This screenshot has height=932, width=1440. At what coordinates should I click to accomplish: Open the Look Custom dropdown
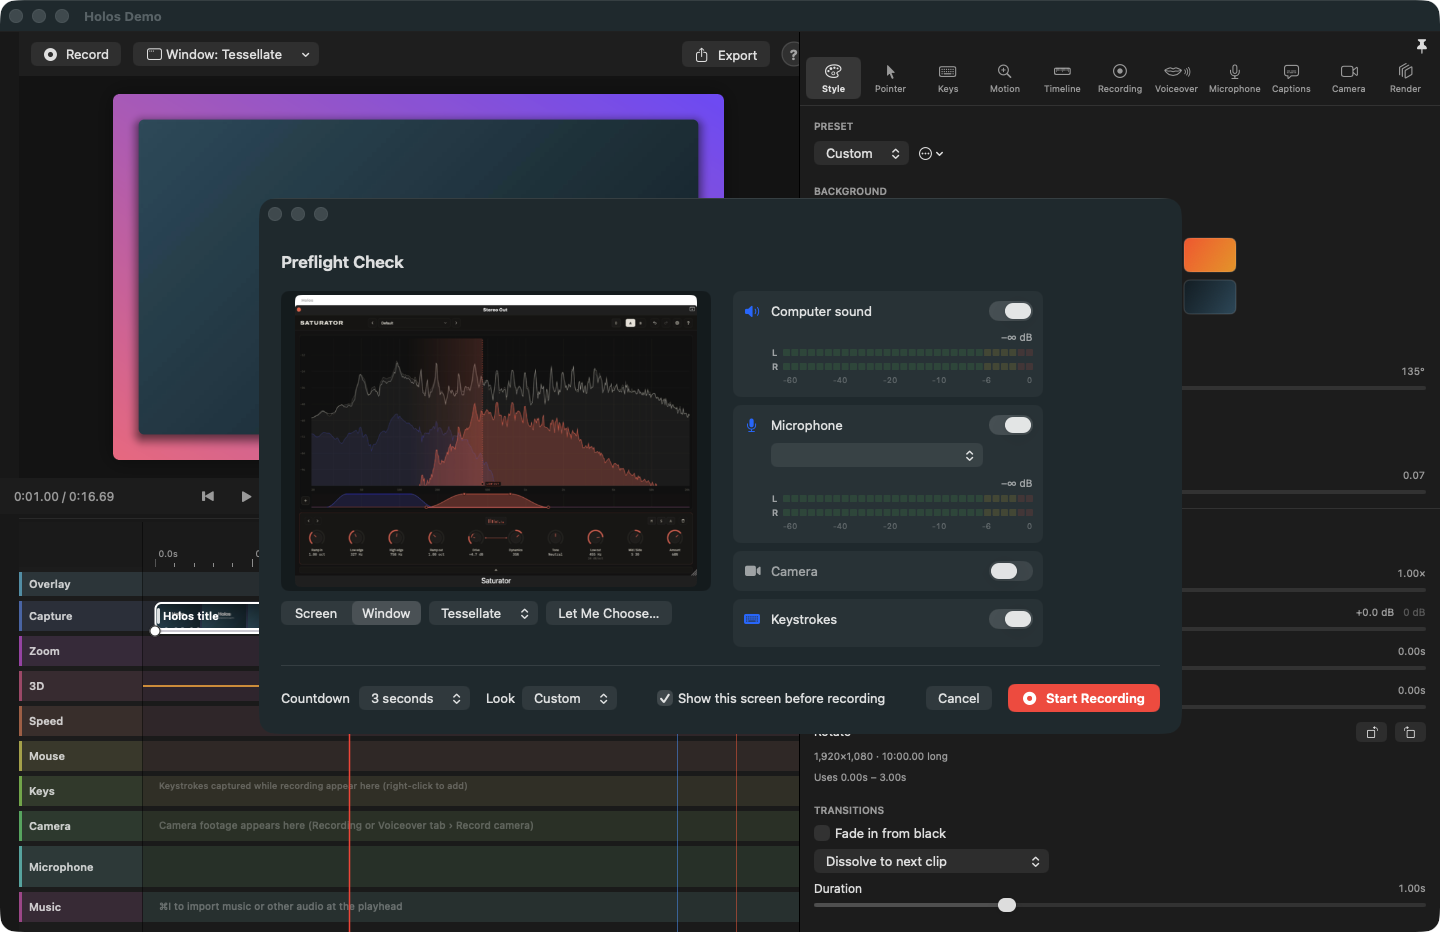click(569, 698)
